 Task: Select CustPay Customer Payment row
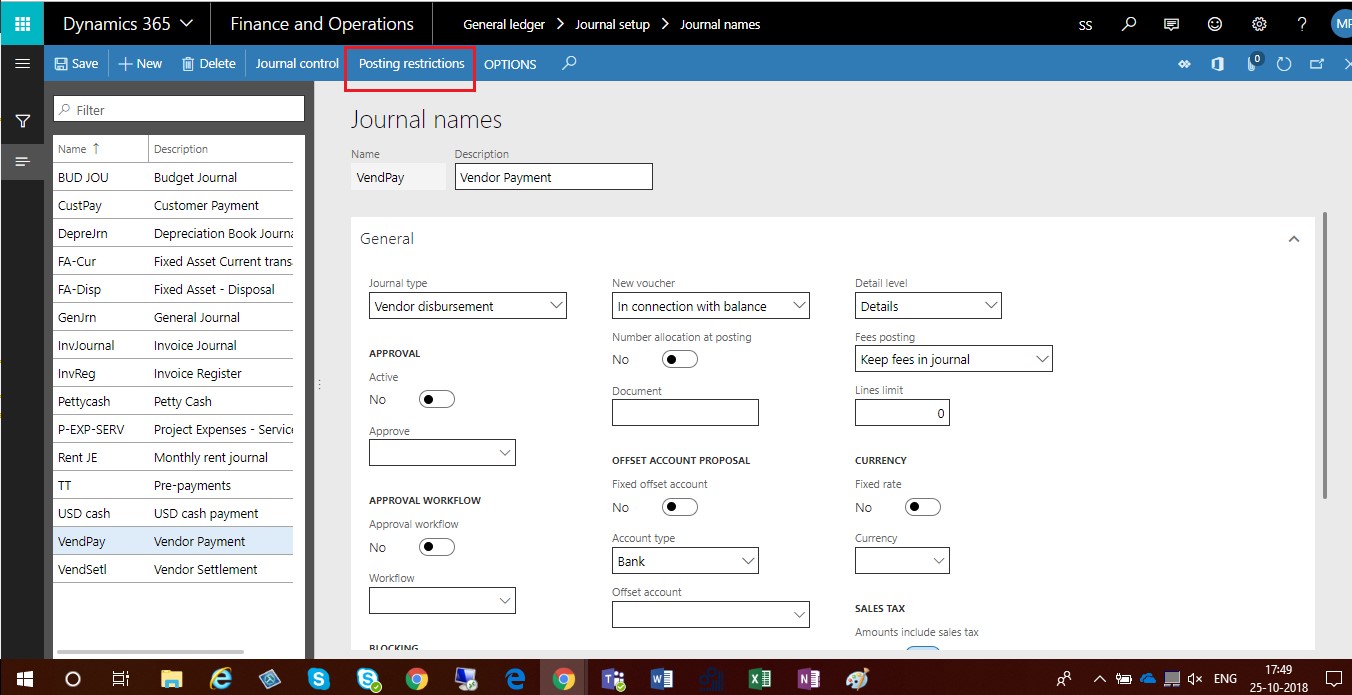coord(173,205)
